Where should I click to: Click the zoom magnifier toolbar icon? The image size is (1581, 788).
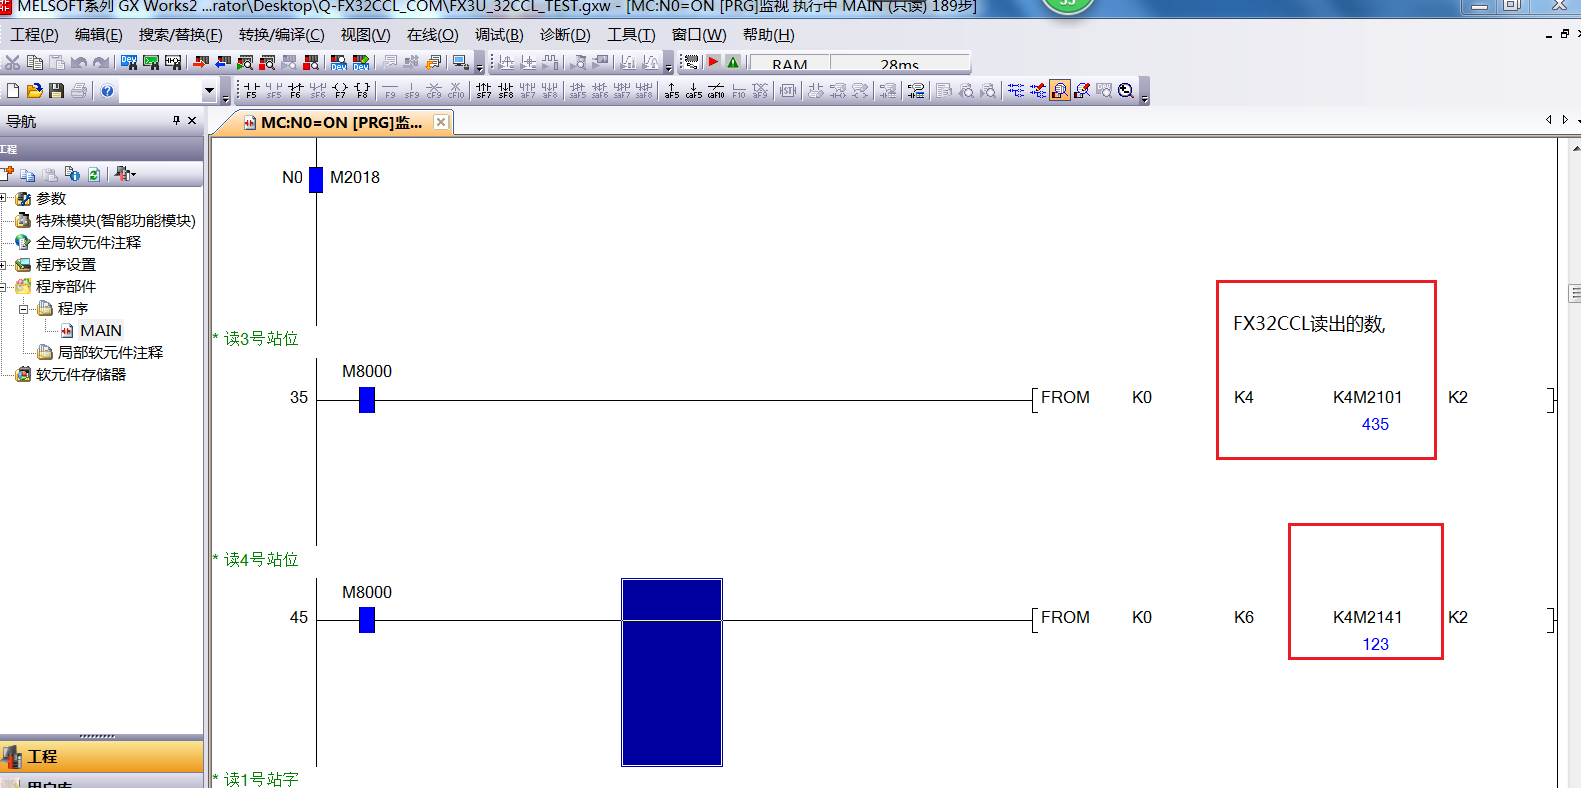pyautogui.click(x=1126, y=91)
